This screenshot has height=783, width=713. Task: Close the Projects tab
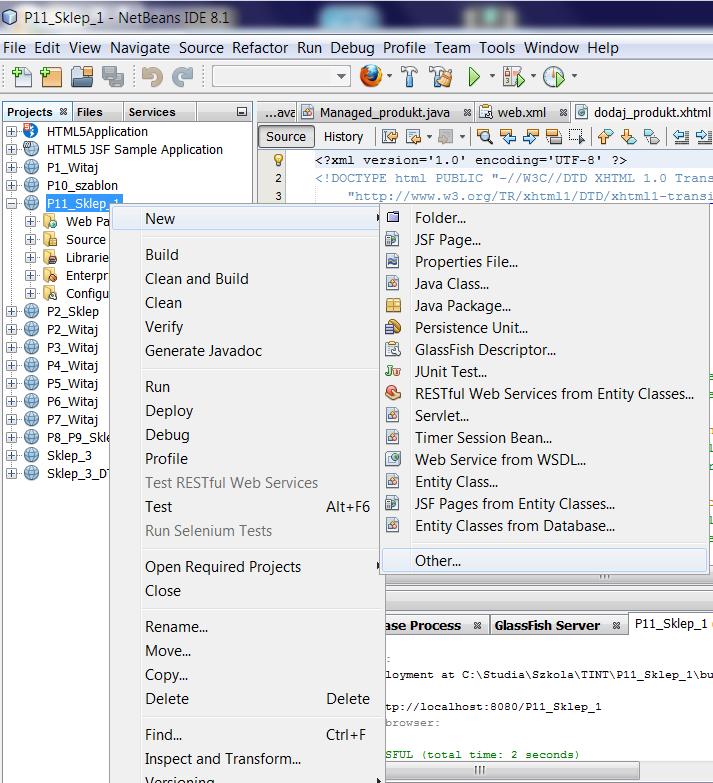63,111
